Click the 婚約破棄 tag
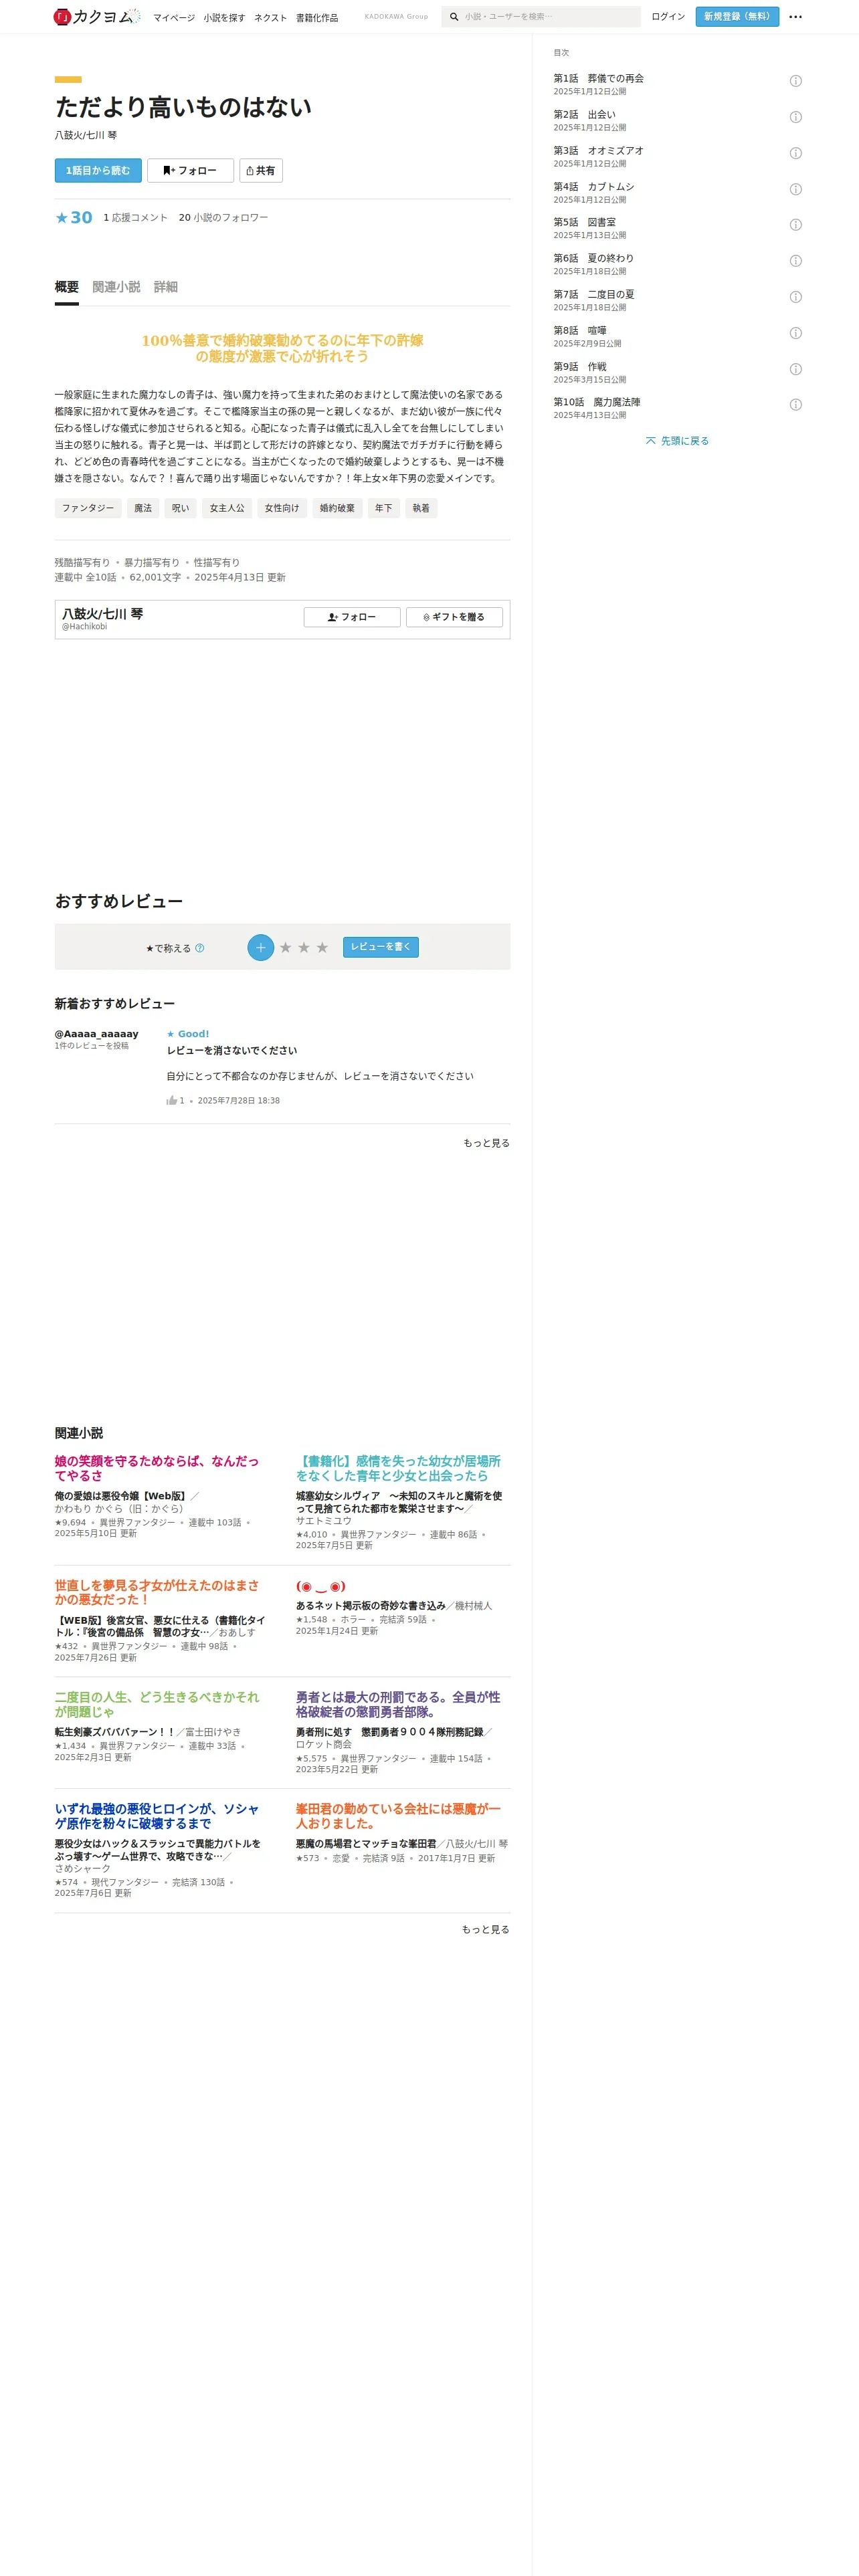Screen dimensions: 859x2576 337,508
